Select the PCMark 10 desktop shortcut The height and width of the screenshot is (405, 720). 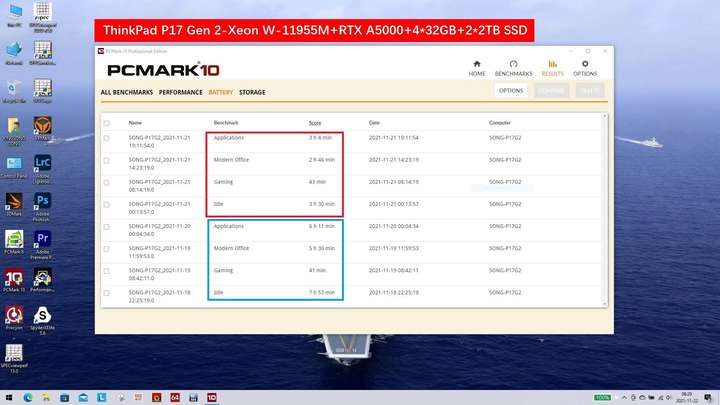click(x=14, y=281)
